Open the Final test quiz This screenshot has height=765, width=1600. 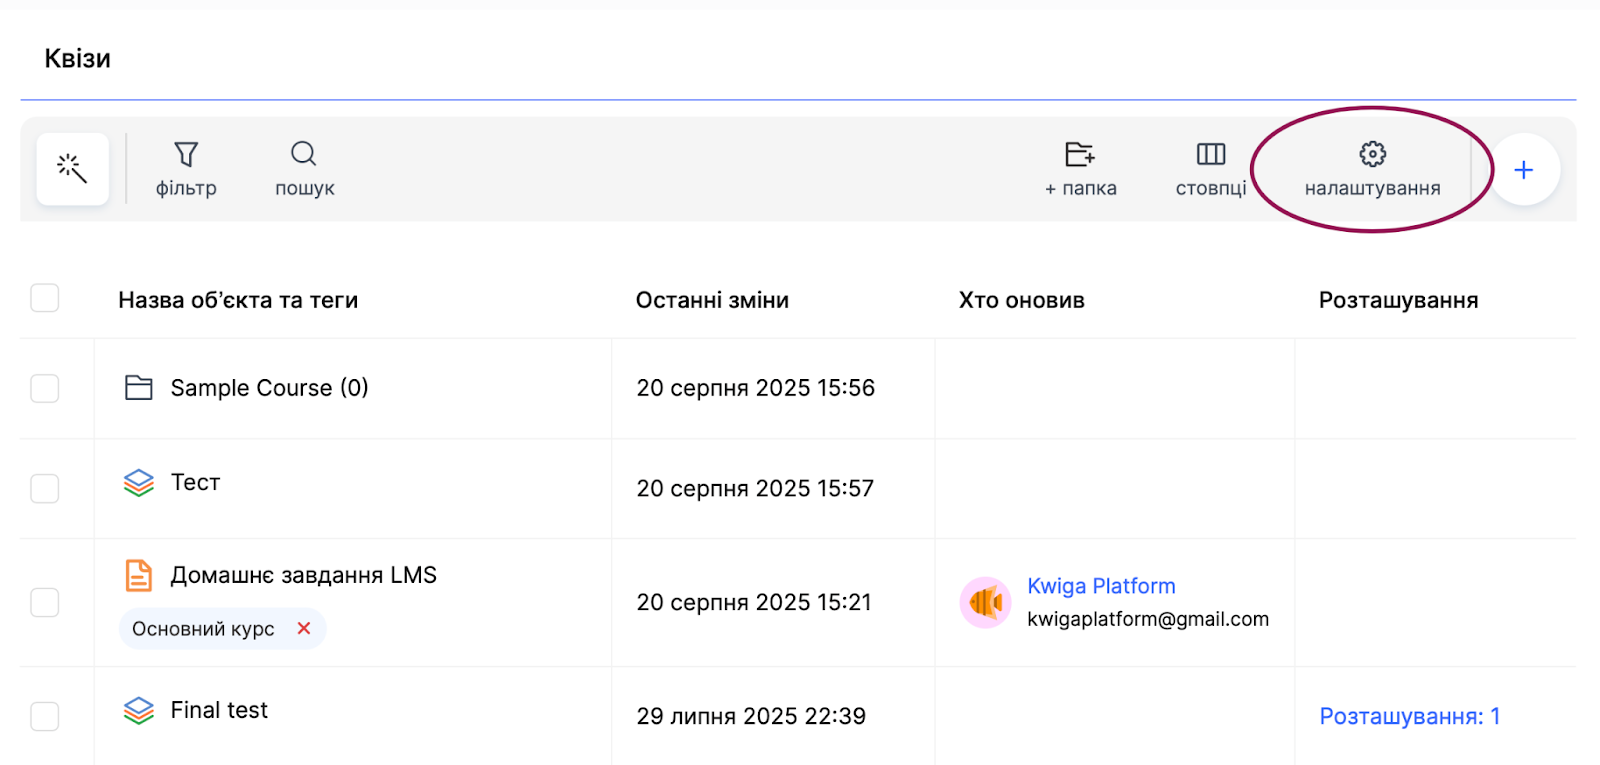219,710
